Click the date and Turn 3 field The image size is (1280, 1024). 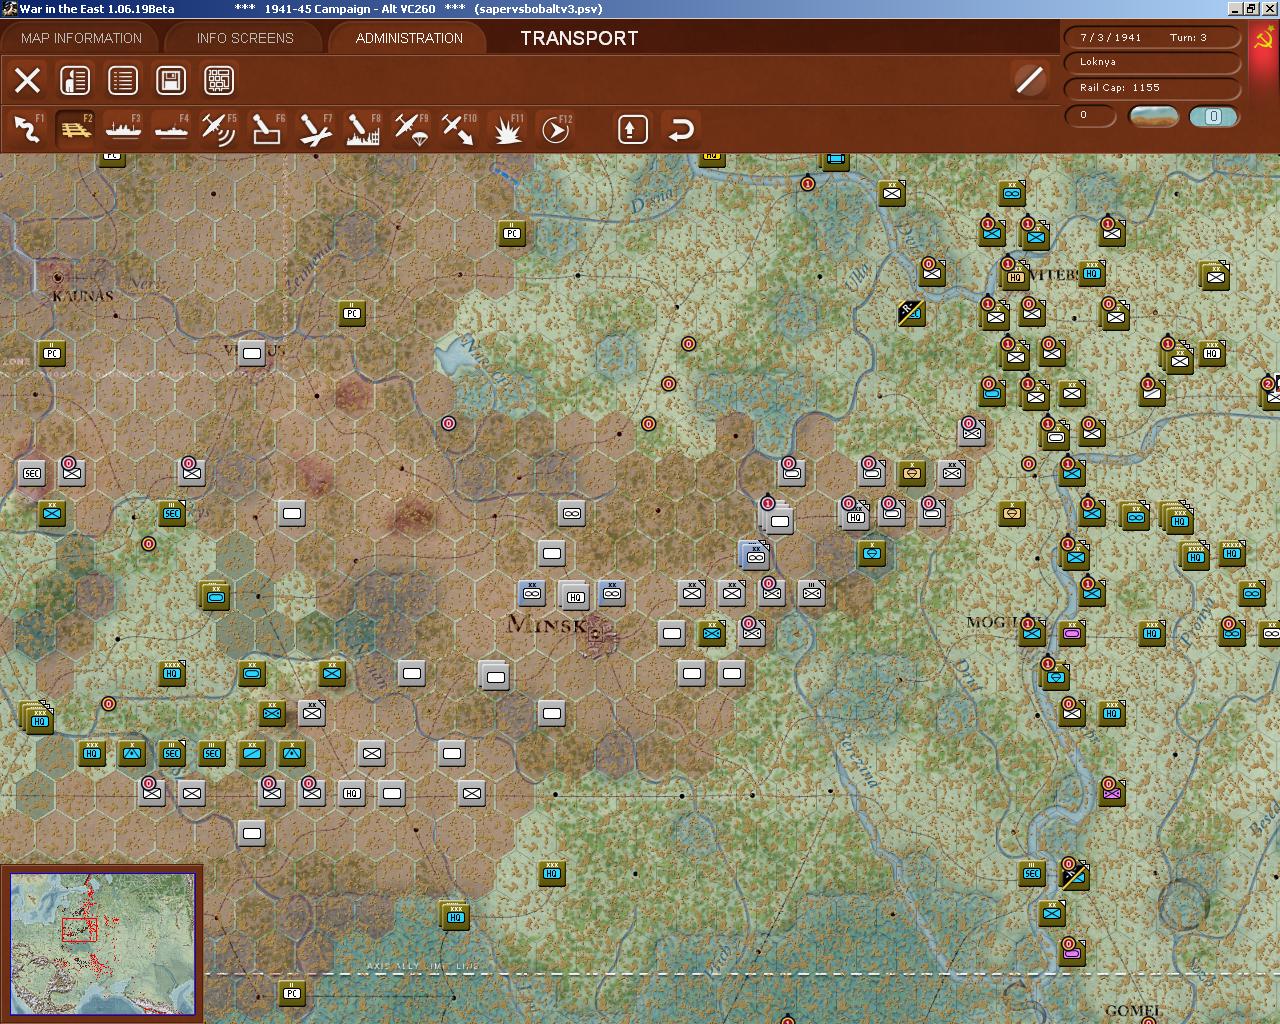point(1153,37)
